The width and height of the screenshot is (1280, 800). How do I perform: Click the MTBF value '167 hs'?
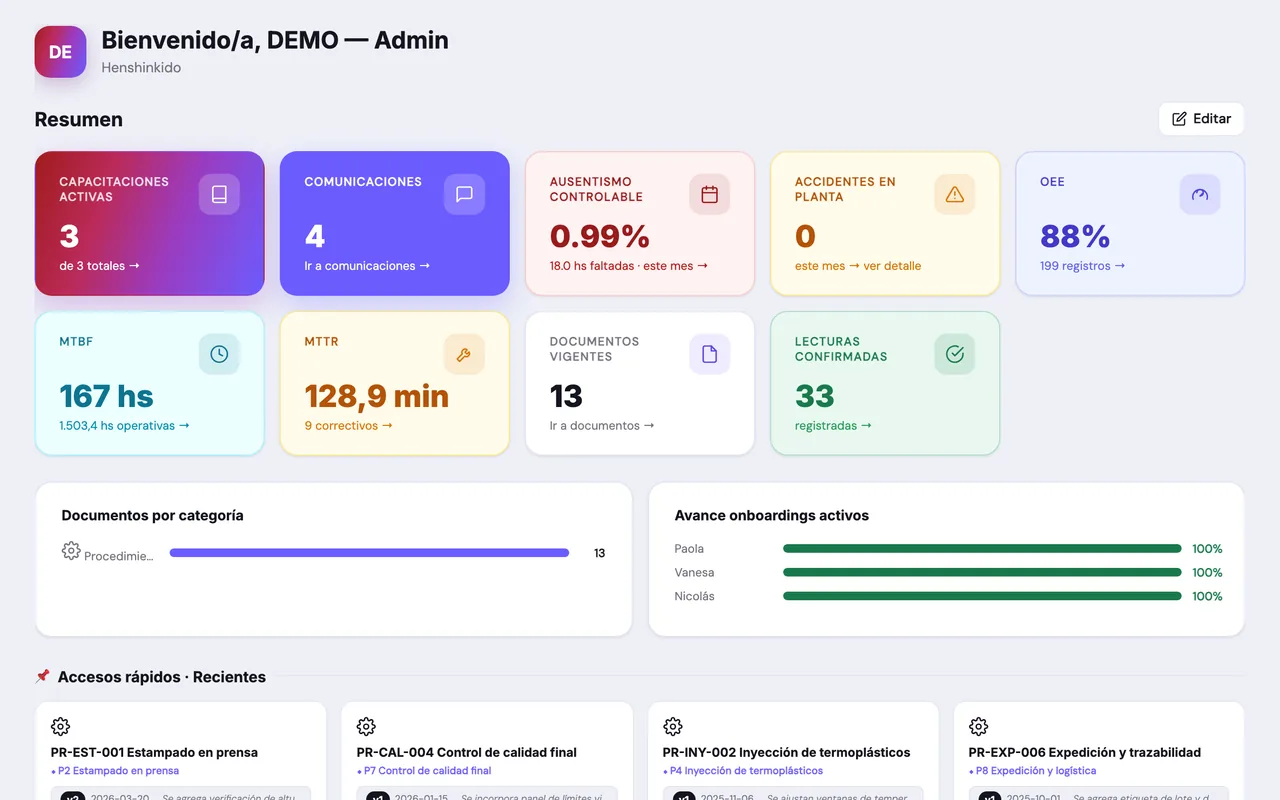(x=107, y=396)
